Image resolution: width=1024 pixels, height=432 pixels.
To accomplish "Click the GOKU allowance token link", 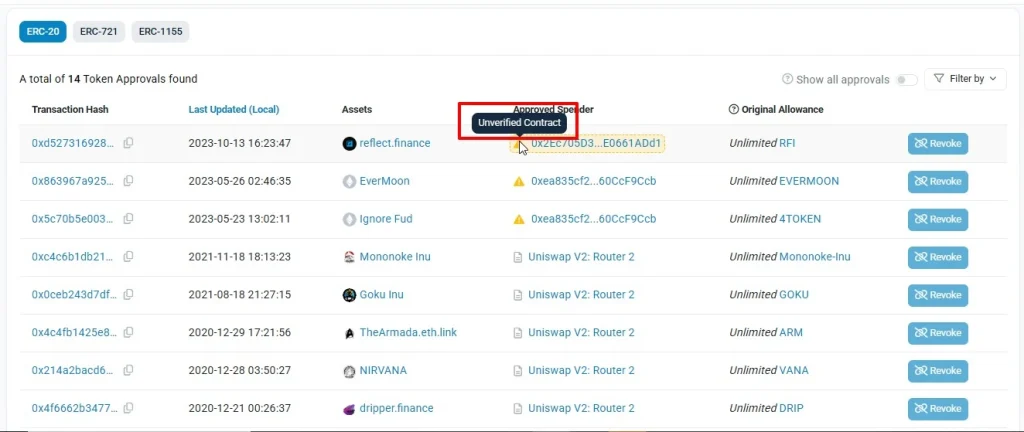I will (x=794, y=294).
